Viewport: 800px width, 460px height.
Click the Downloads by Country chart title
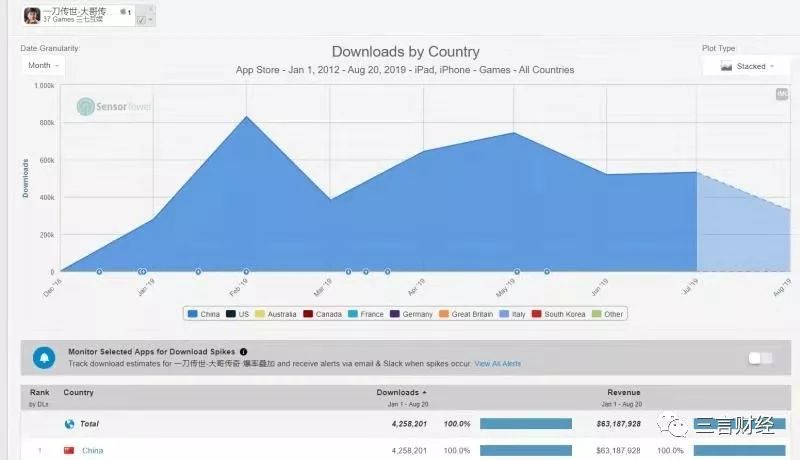(x=406, y=52)
